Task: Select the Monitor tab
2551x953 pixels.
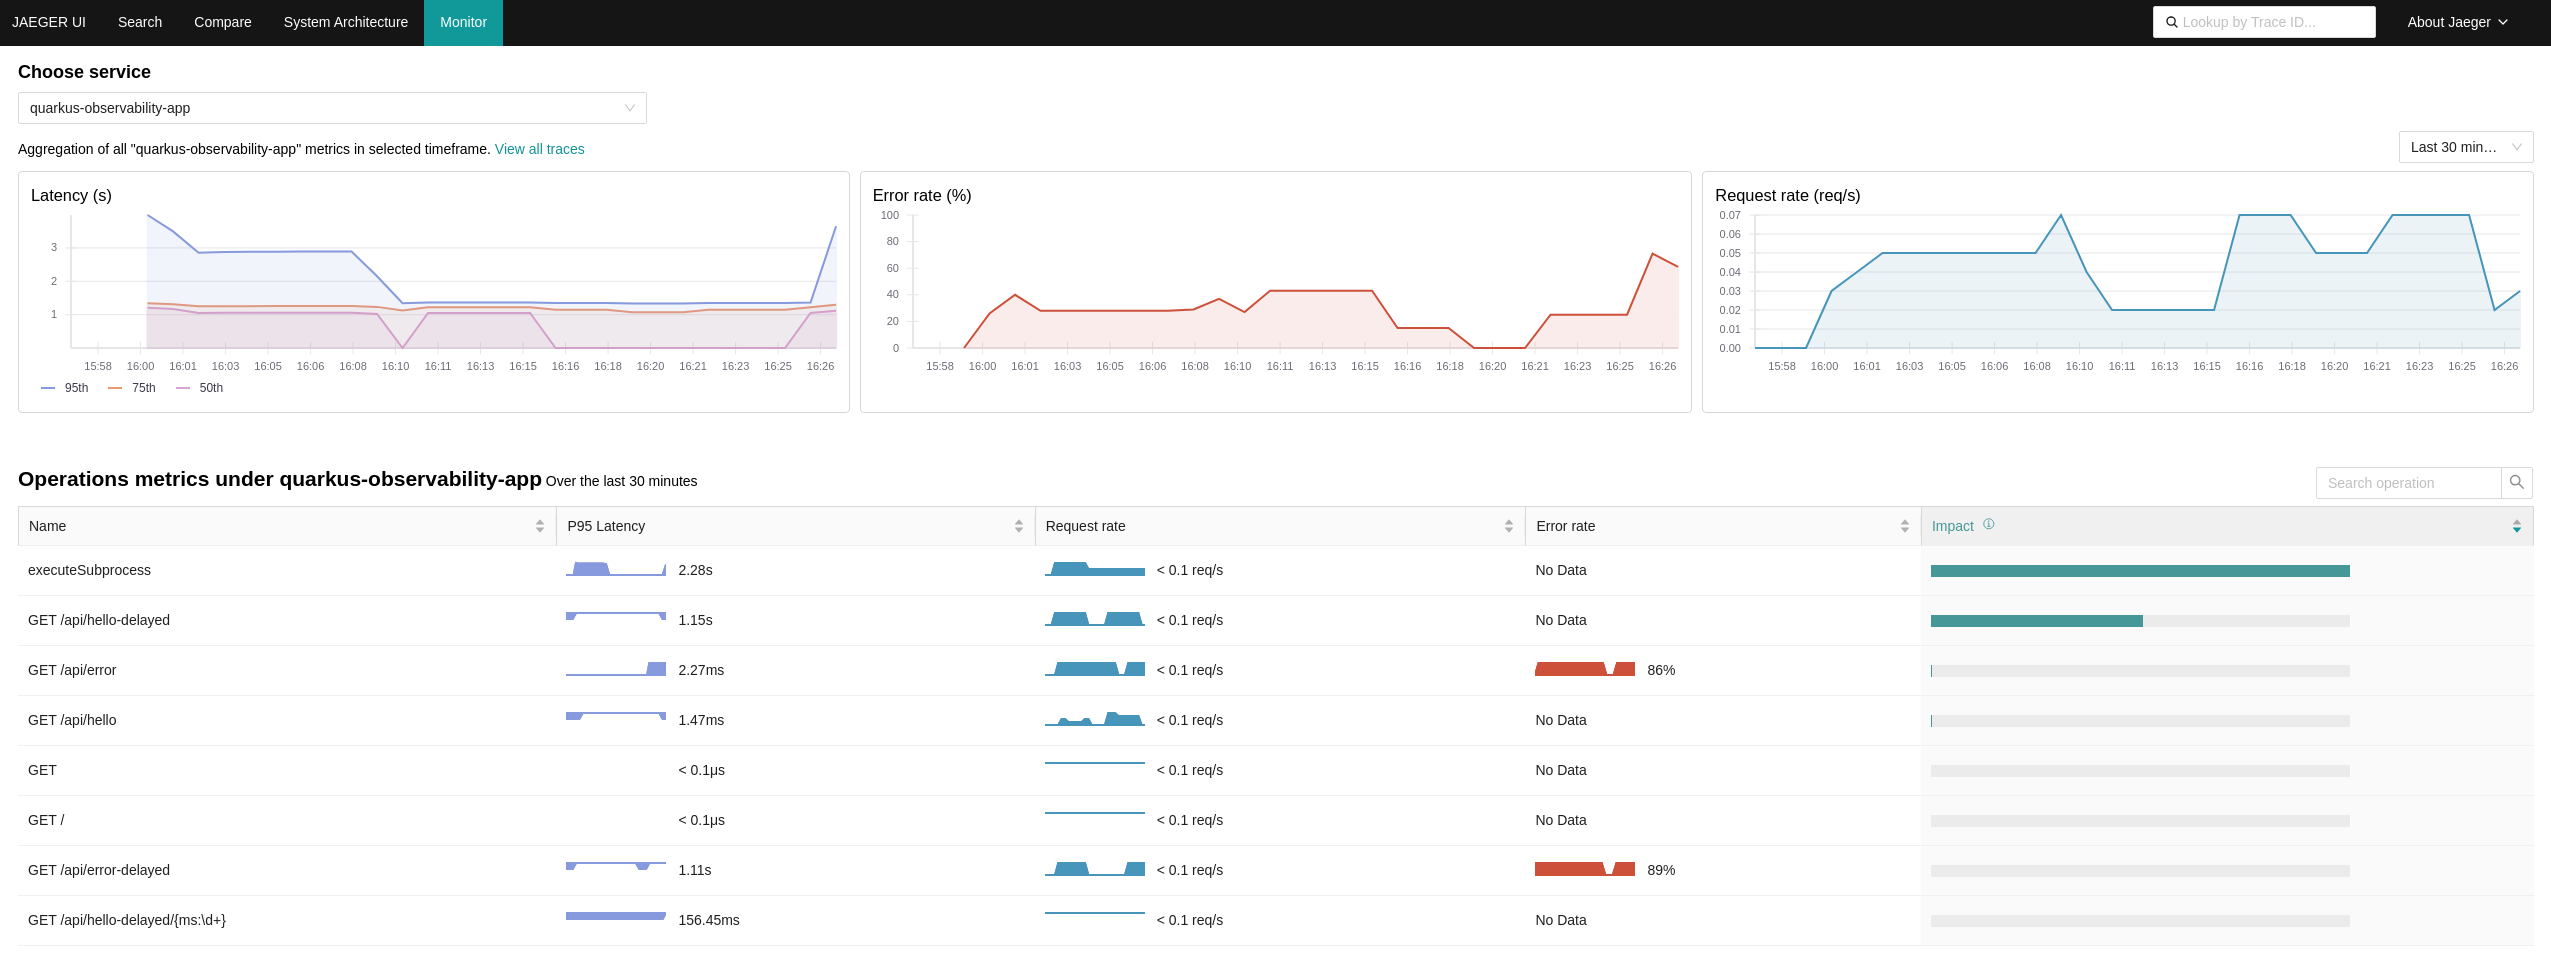Action: (463, 22)
